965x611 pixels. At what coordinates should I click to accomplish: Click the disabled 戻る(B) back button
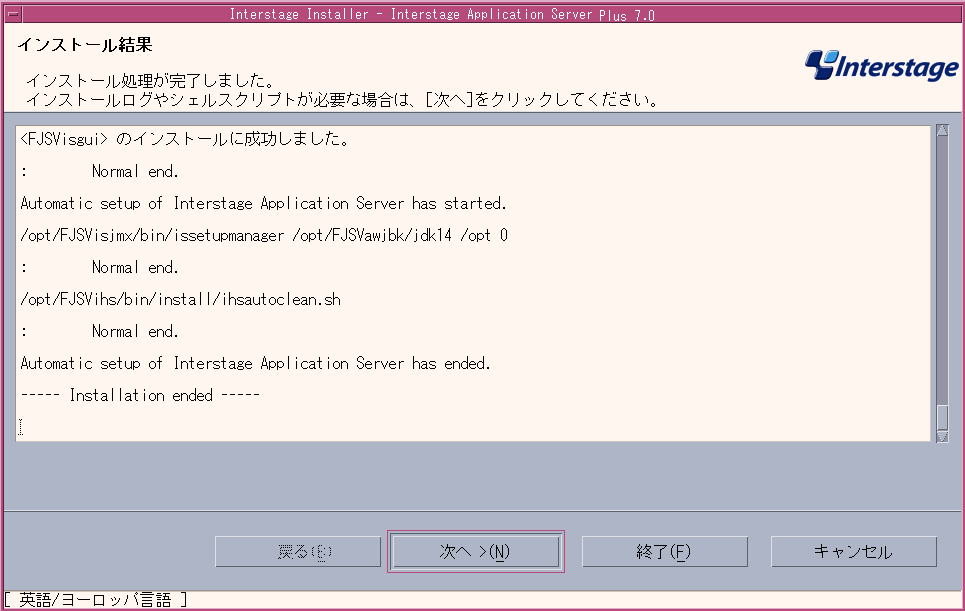pos(298,551)
